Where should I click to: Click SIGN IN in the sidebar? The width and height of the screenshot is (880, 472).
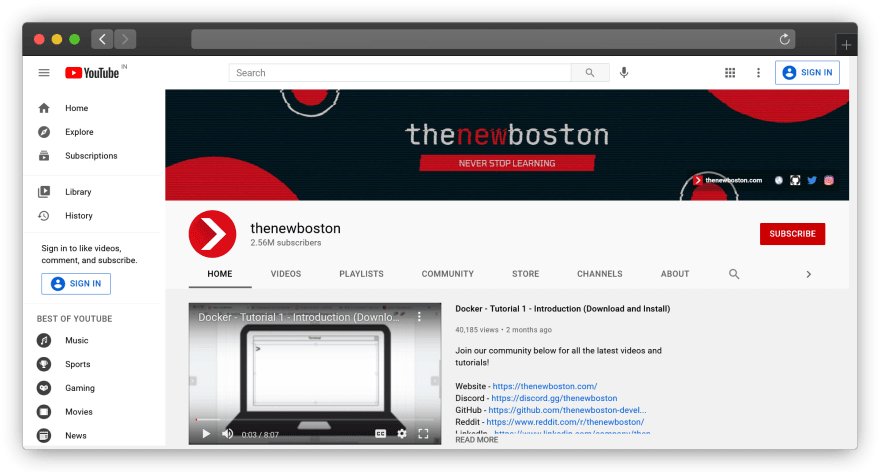point(76,283)
